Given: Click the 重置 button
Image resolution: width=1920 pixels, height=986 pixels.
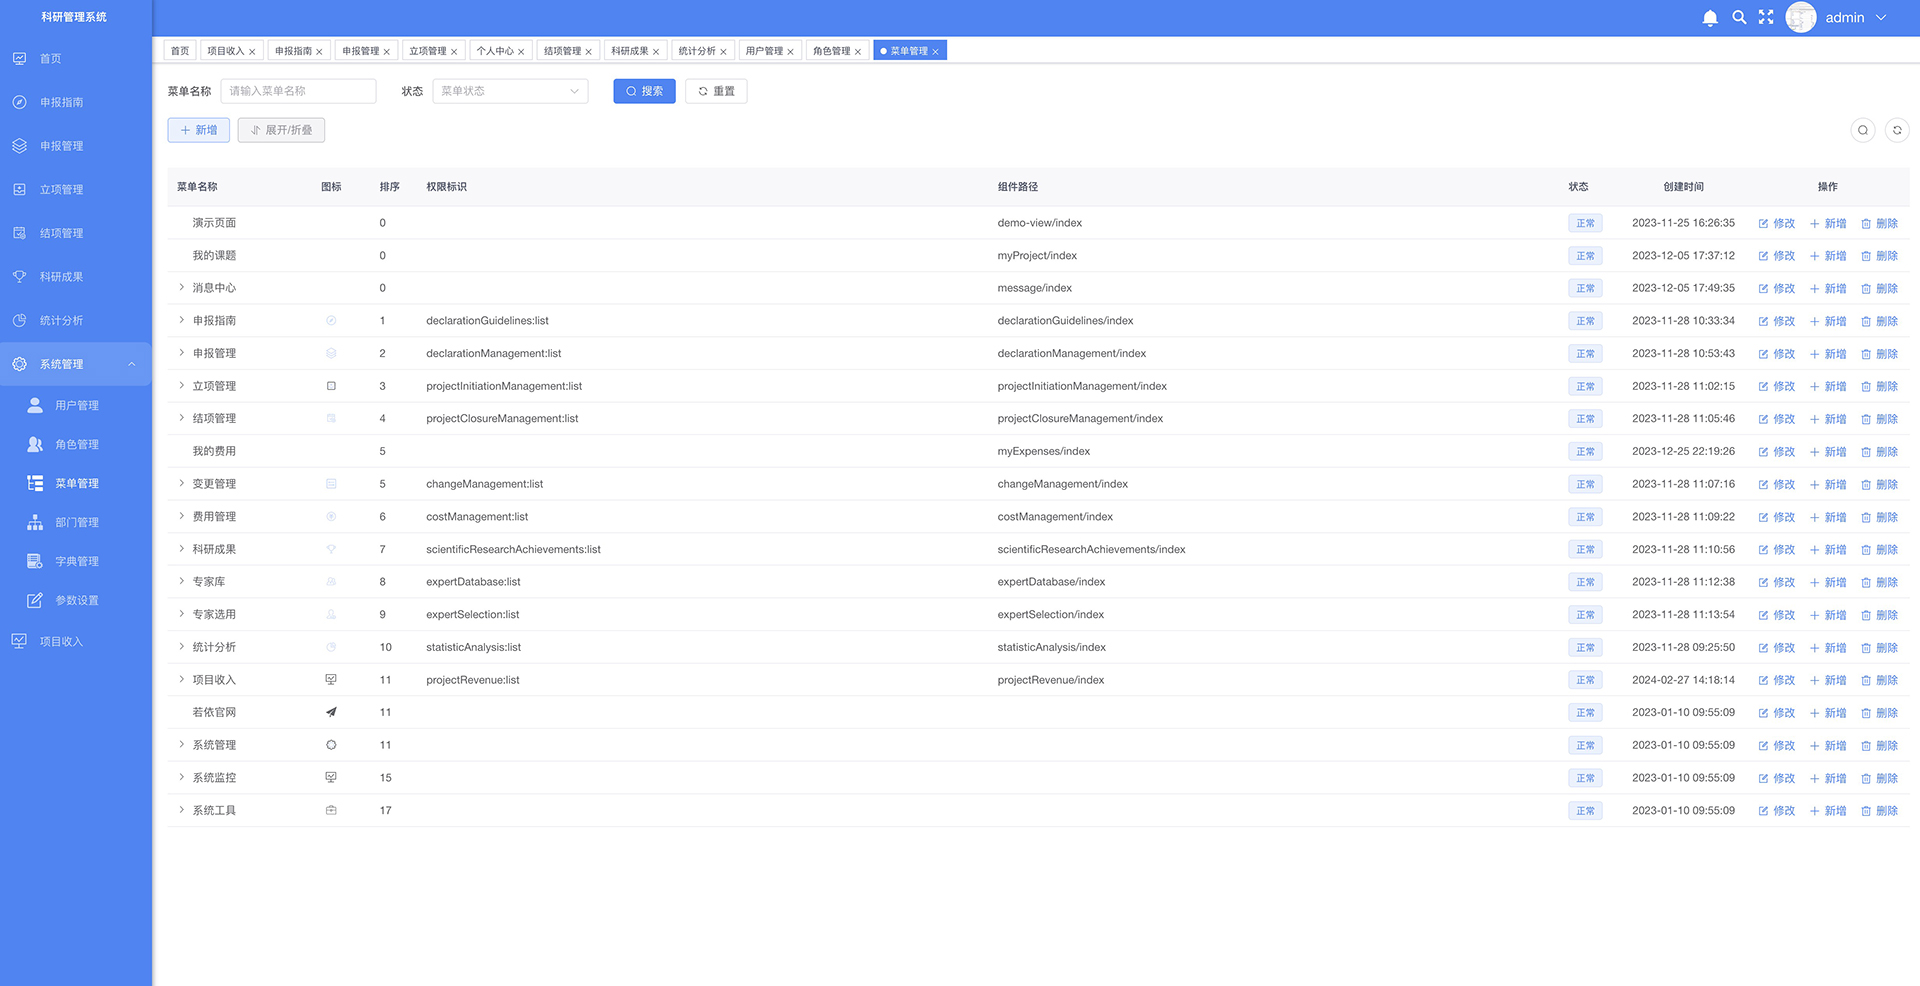Looking at the screenshot, I should (716, 91).
